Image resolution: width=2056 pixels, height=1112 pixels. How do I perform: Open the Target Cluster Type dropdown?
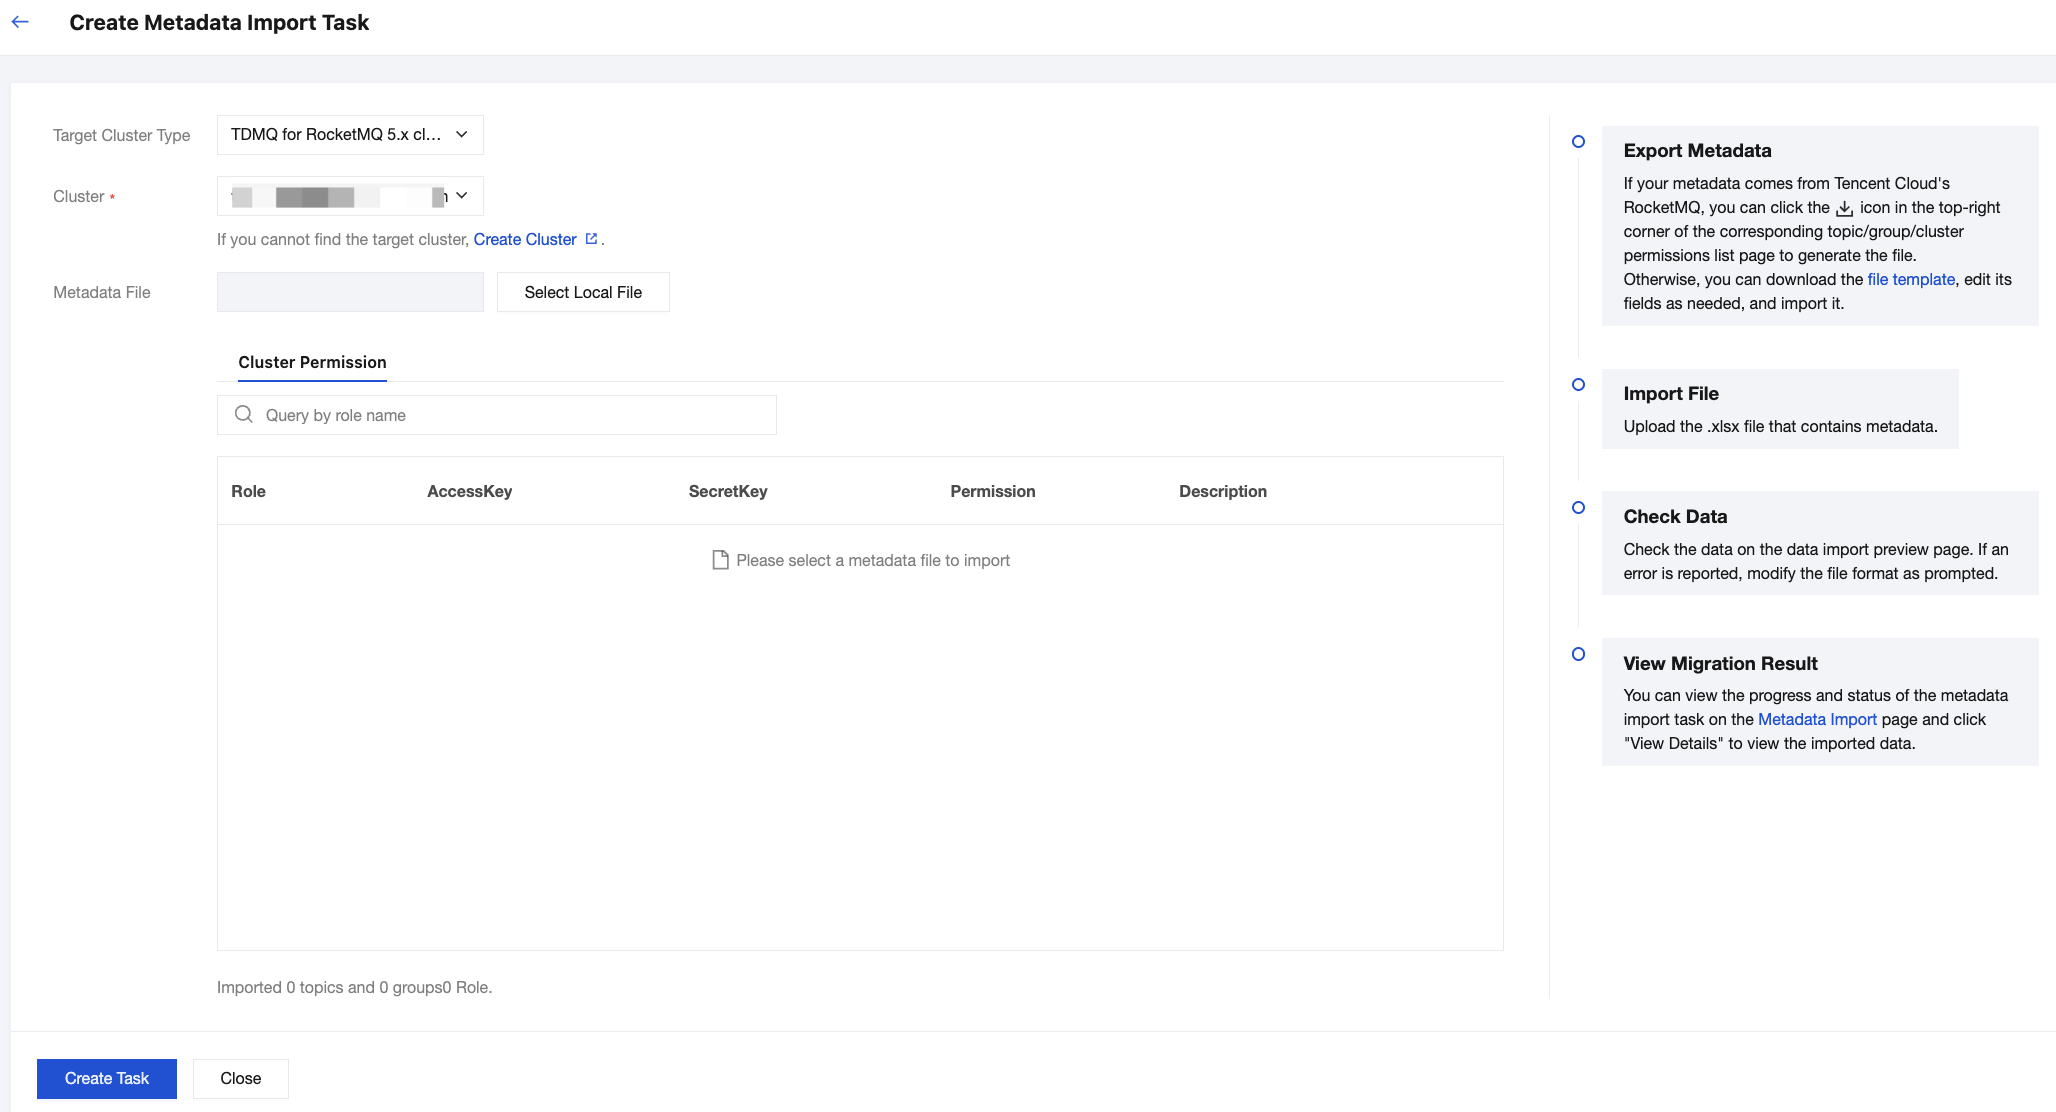[350, 135]
